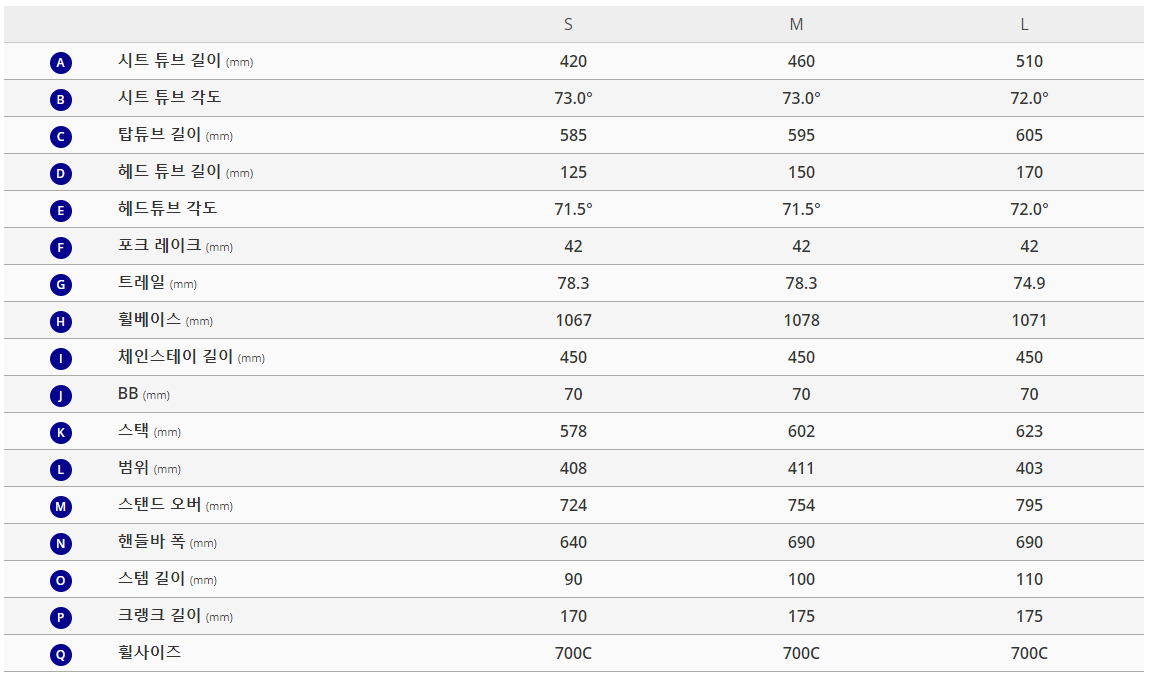
Task: Click the blue A circle icon
Action: 61,62
